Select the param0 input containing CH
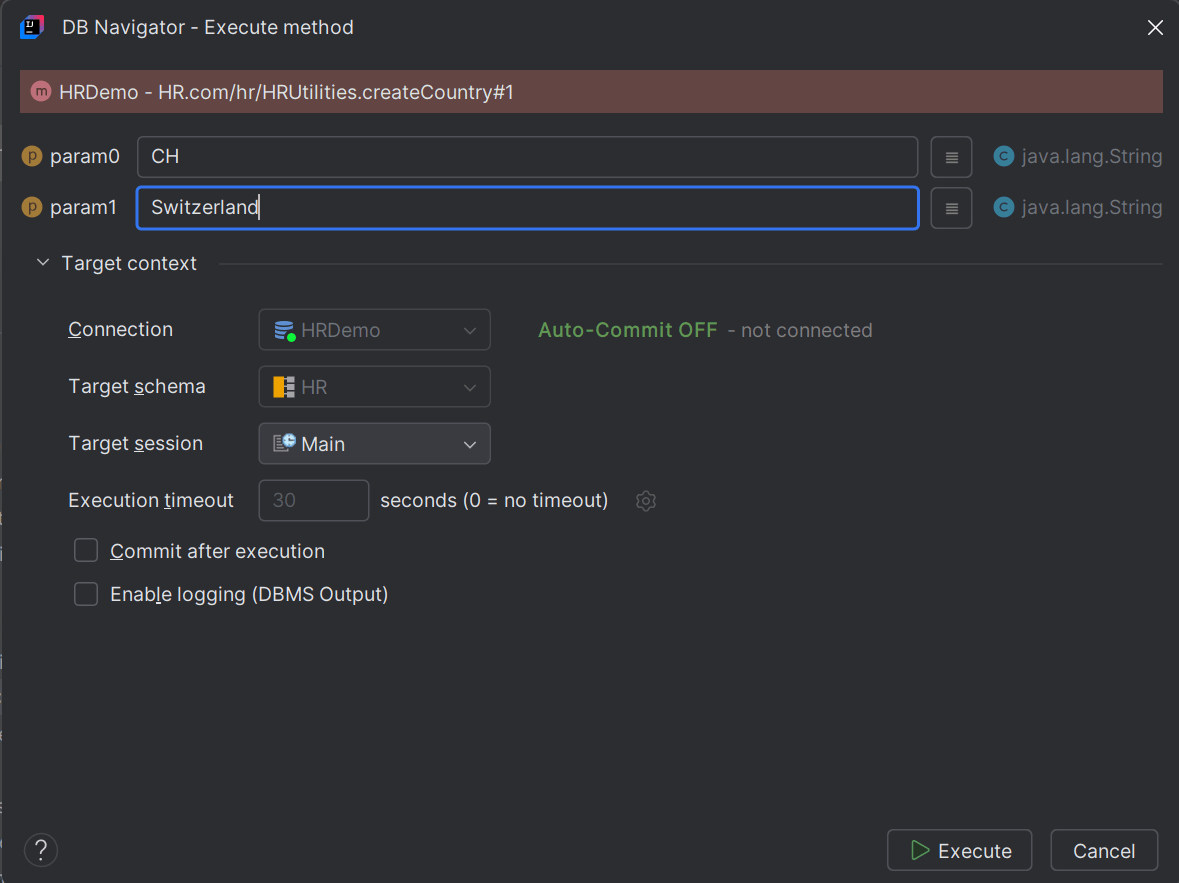This screenshot has width=1179, height=883. (527, 156)
